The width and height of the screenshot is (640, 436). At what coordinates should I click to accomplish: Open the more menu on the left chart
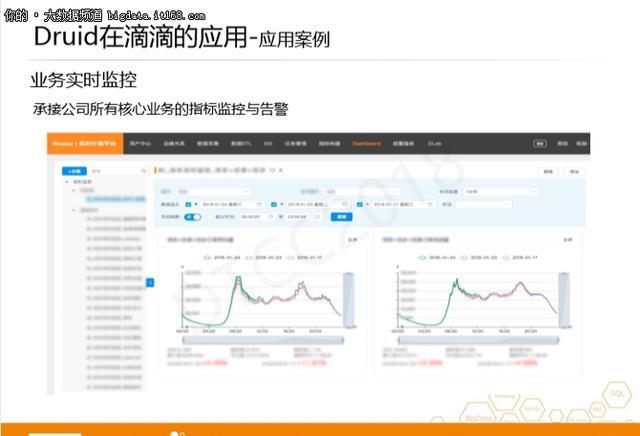(x=352, y=240)
